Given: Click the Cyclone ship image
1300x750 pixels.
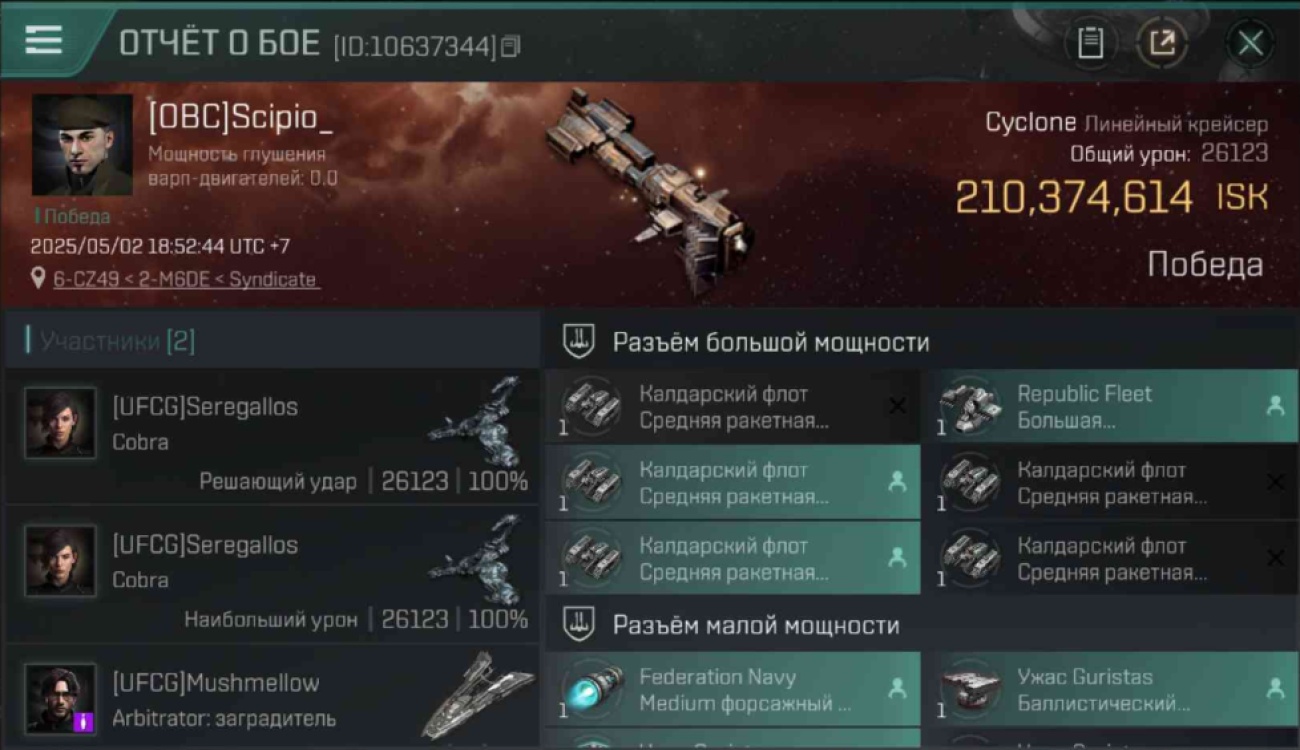Looking at the screenshot, I should (650, 190).
